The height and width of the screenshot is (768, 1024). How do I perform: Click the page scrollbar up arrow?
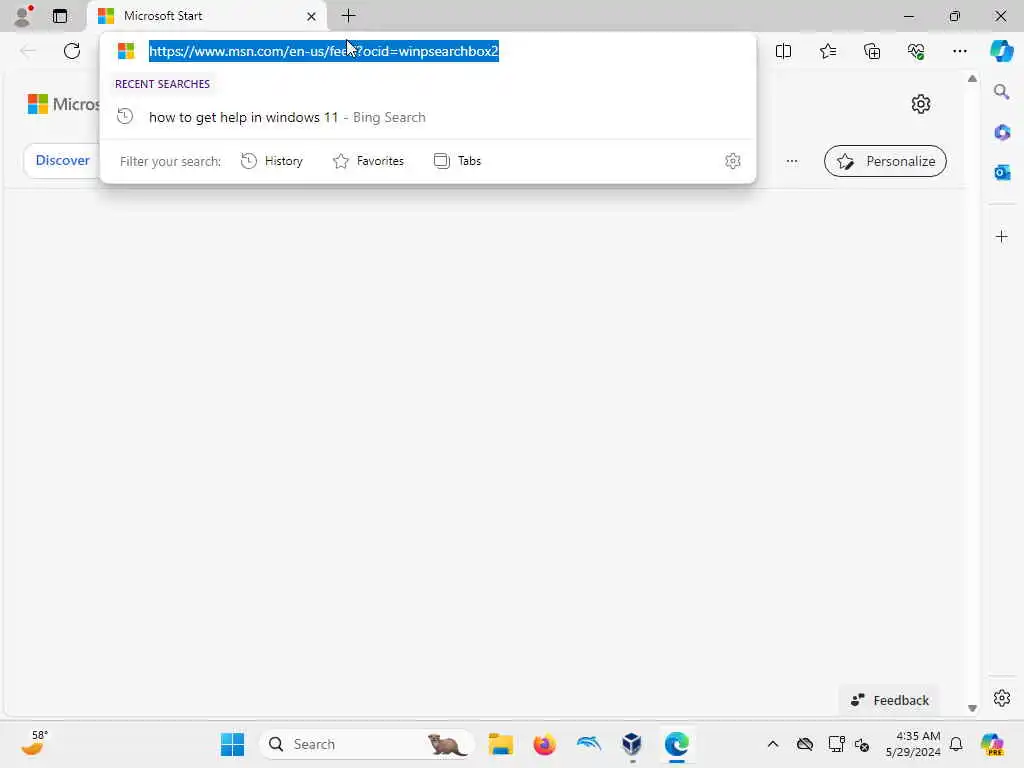click(x=972, y=79)
